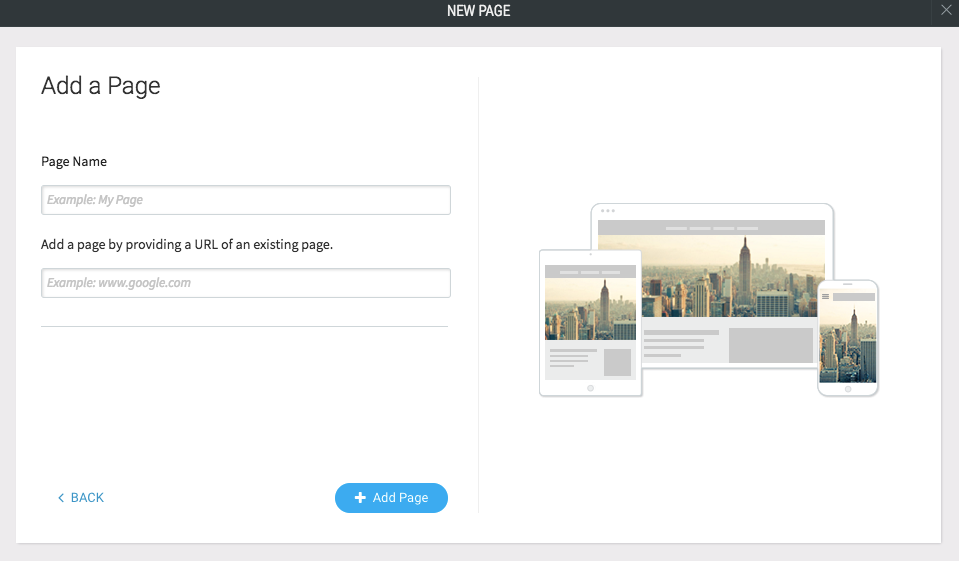This screenshot has height=561, width=959.
Task: Close the New Page dialog
Action: (x=946, y=10)
